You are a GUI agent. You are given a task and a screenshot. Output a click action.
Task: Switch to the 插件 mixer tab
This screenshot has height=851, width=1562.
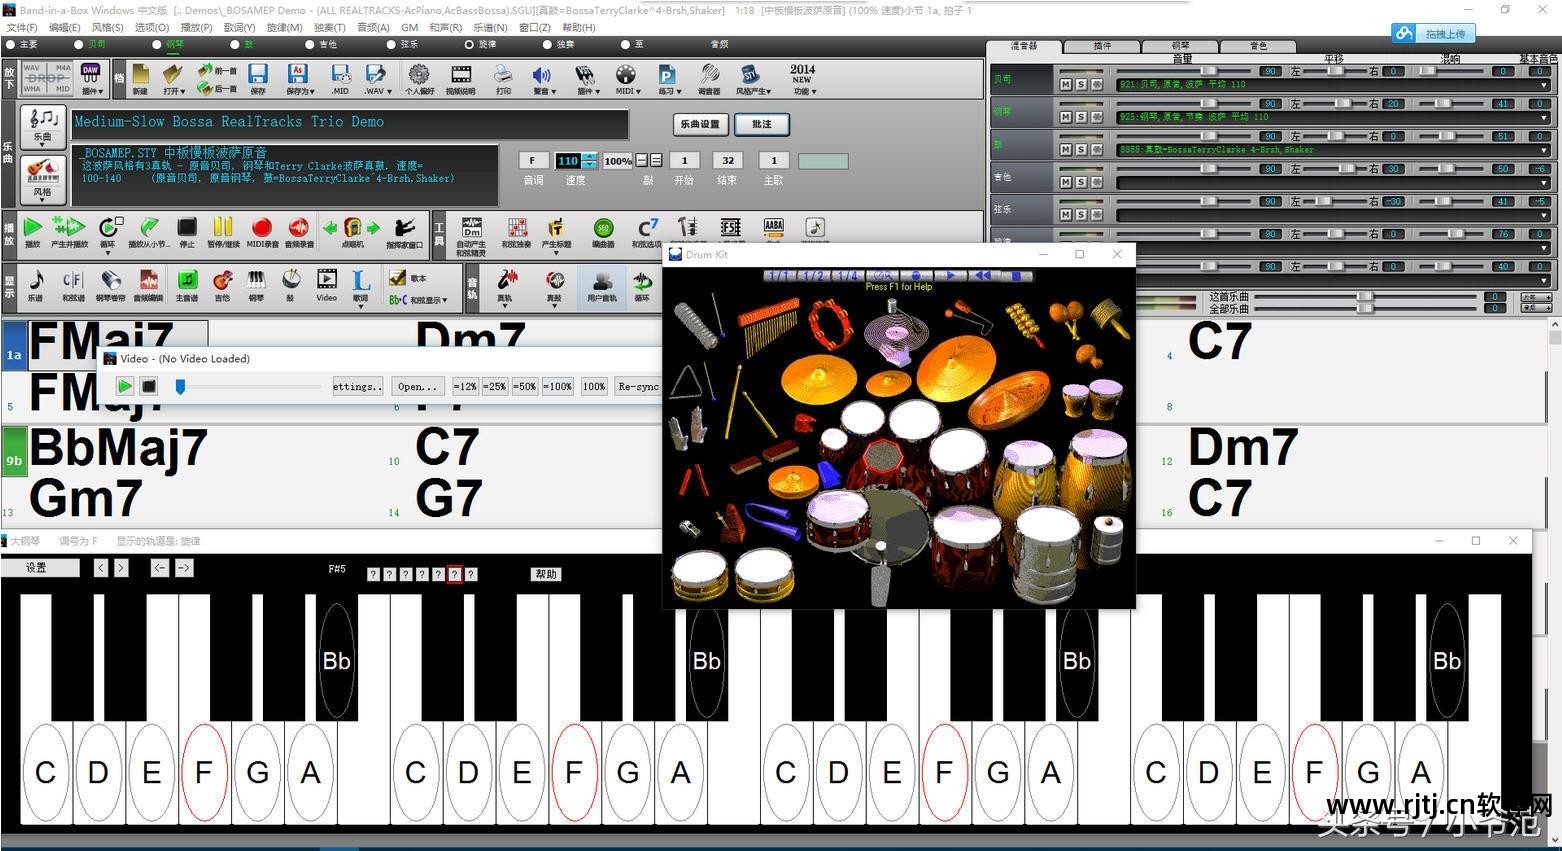[x=1102, y=46]
